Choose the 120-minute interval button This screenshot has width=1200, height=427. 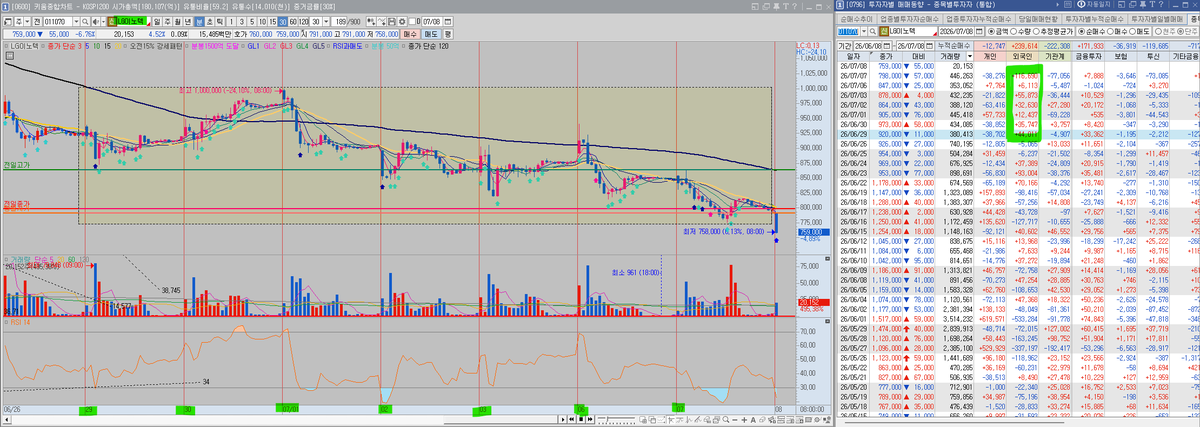[303, 21]
